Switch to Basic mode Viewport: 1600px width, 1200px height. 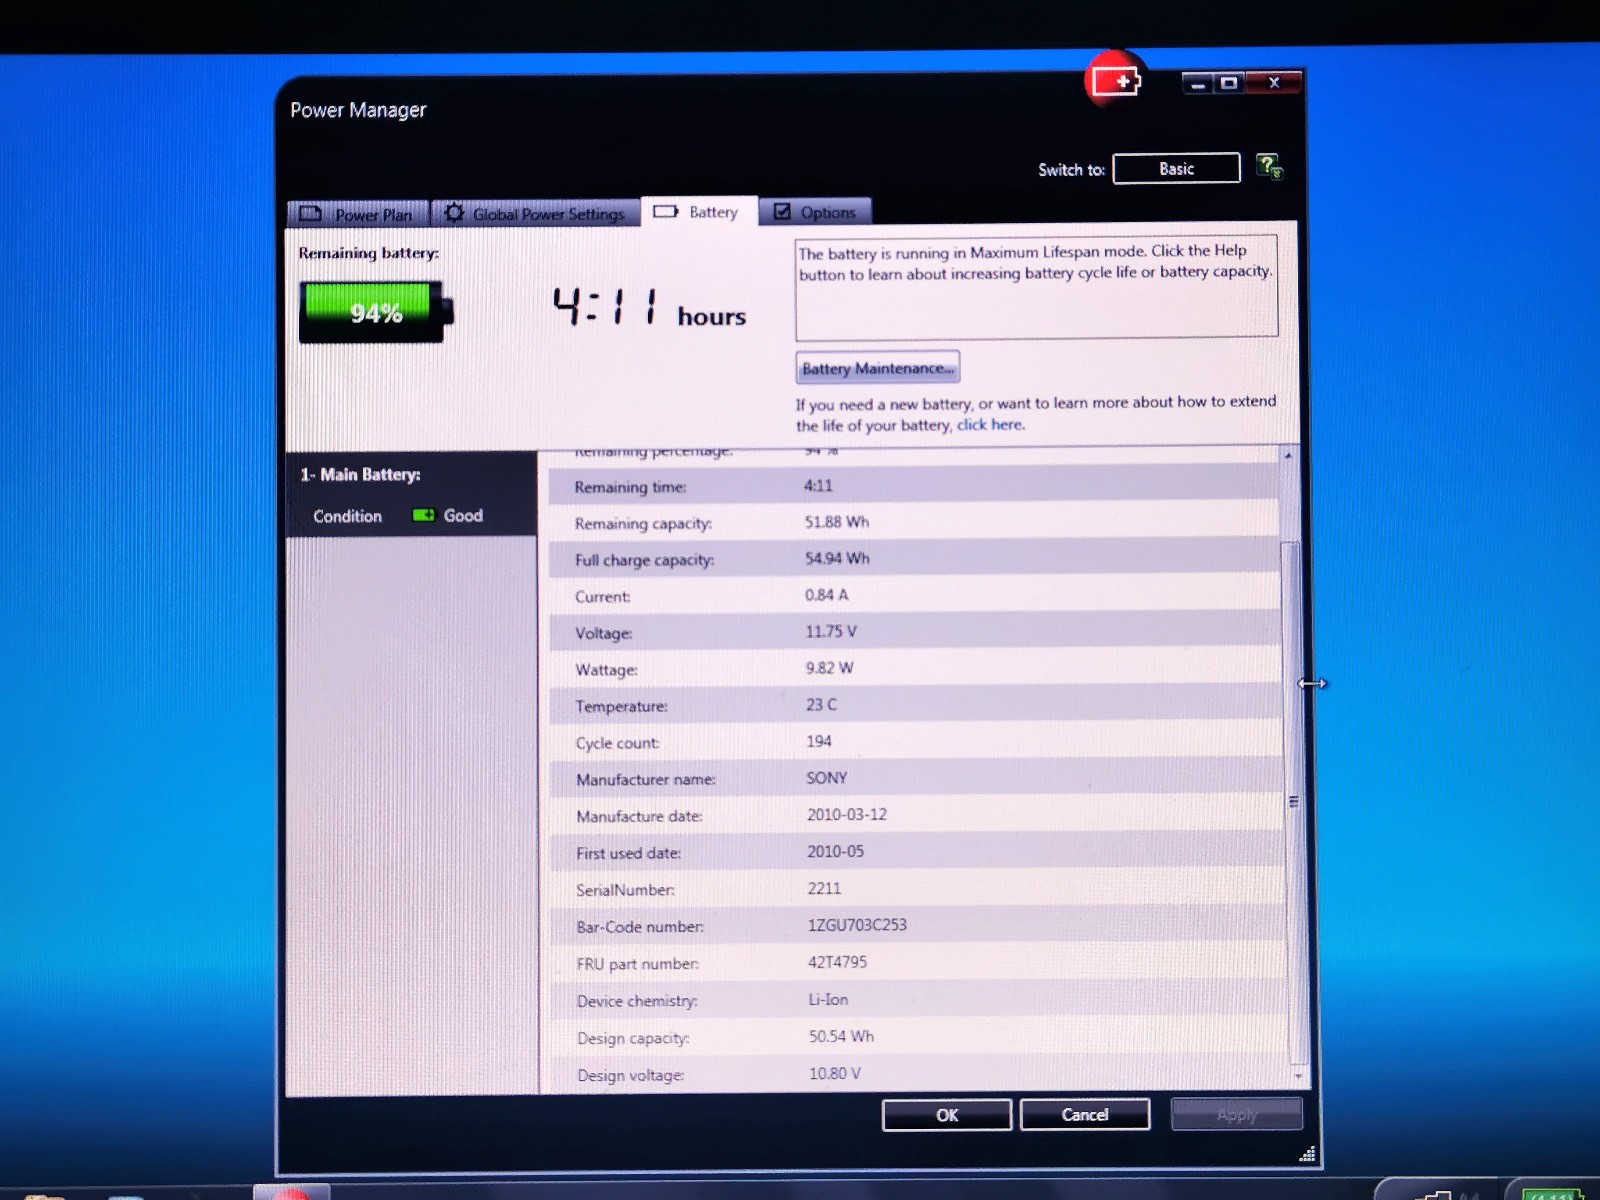click(1176, 168)
